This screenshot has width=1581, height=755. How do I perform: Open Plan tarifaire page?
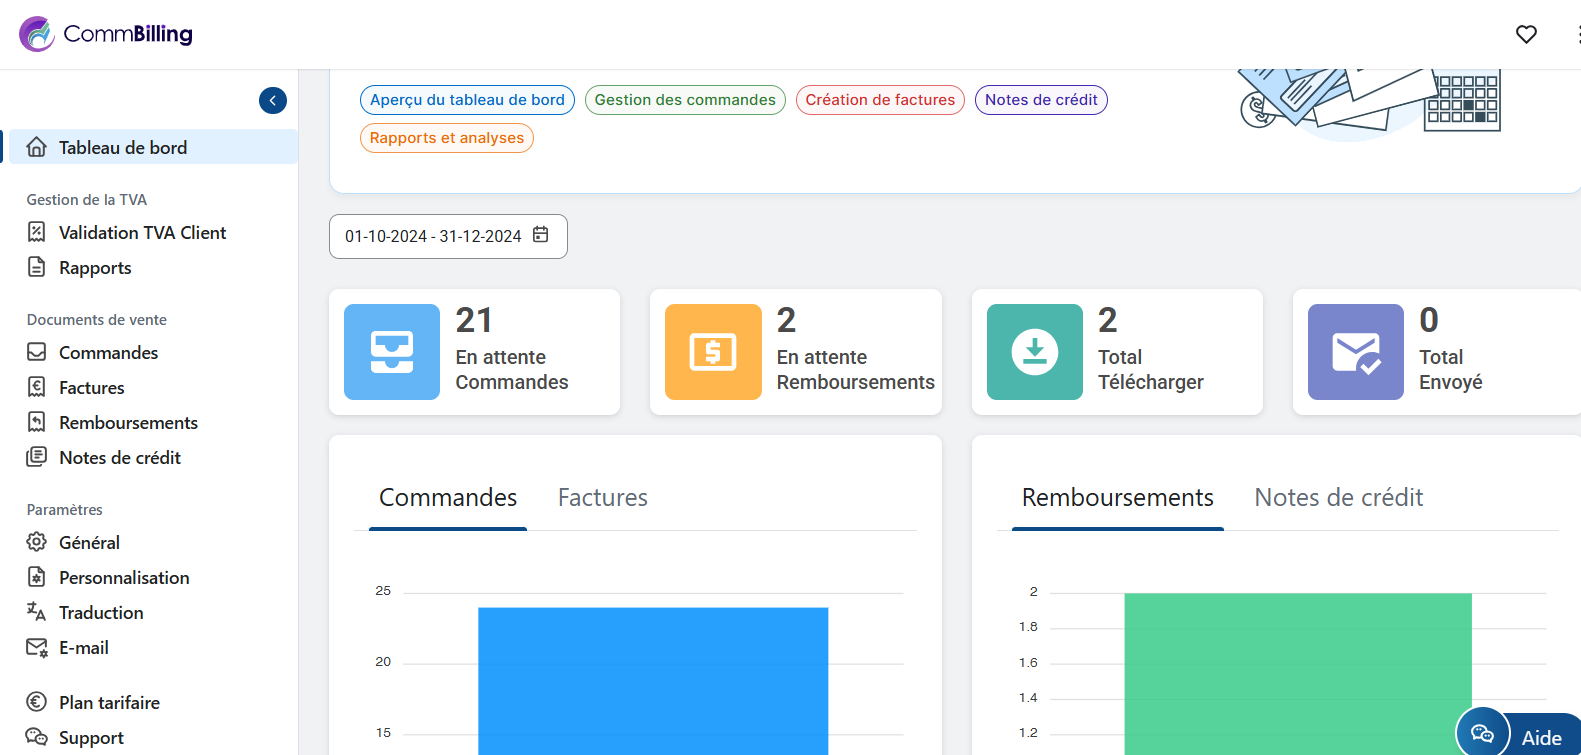(109, 702)
